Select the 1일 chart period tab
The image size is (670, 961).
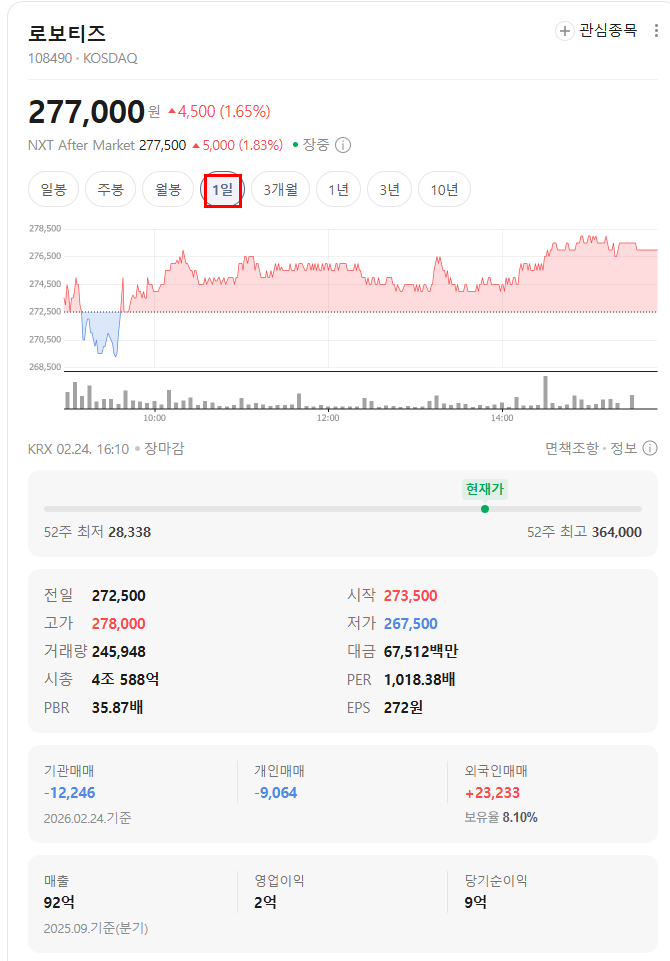pyautogui.click(x=223, y=190)
